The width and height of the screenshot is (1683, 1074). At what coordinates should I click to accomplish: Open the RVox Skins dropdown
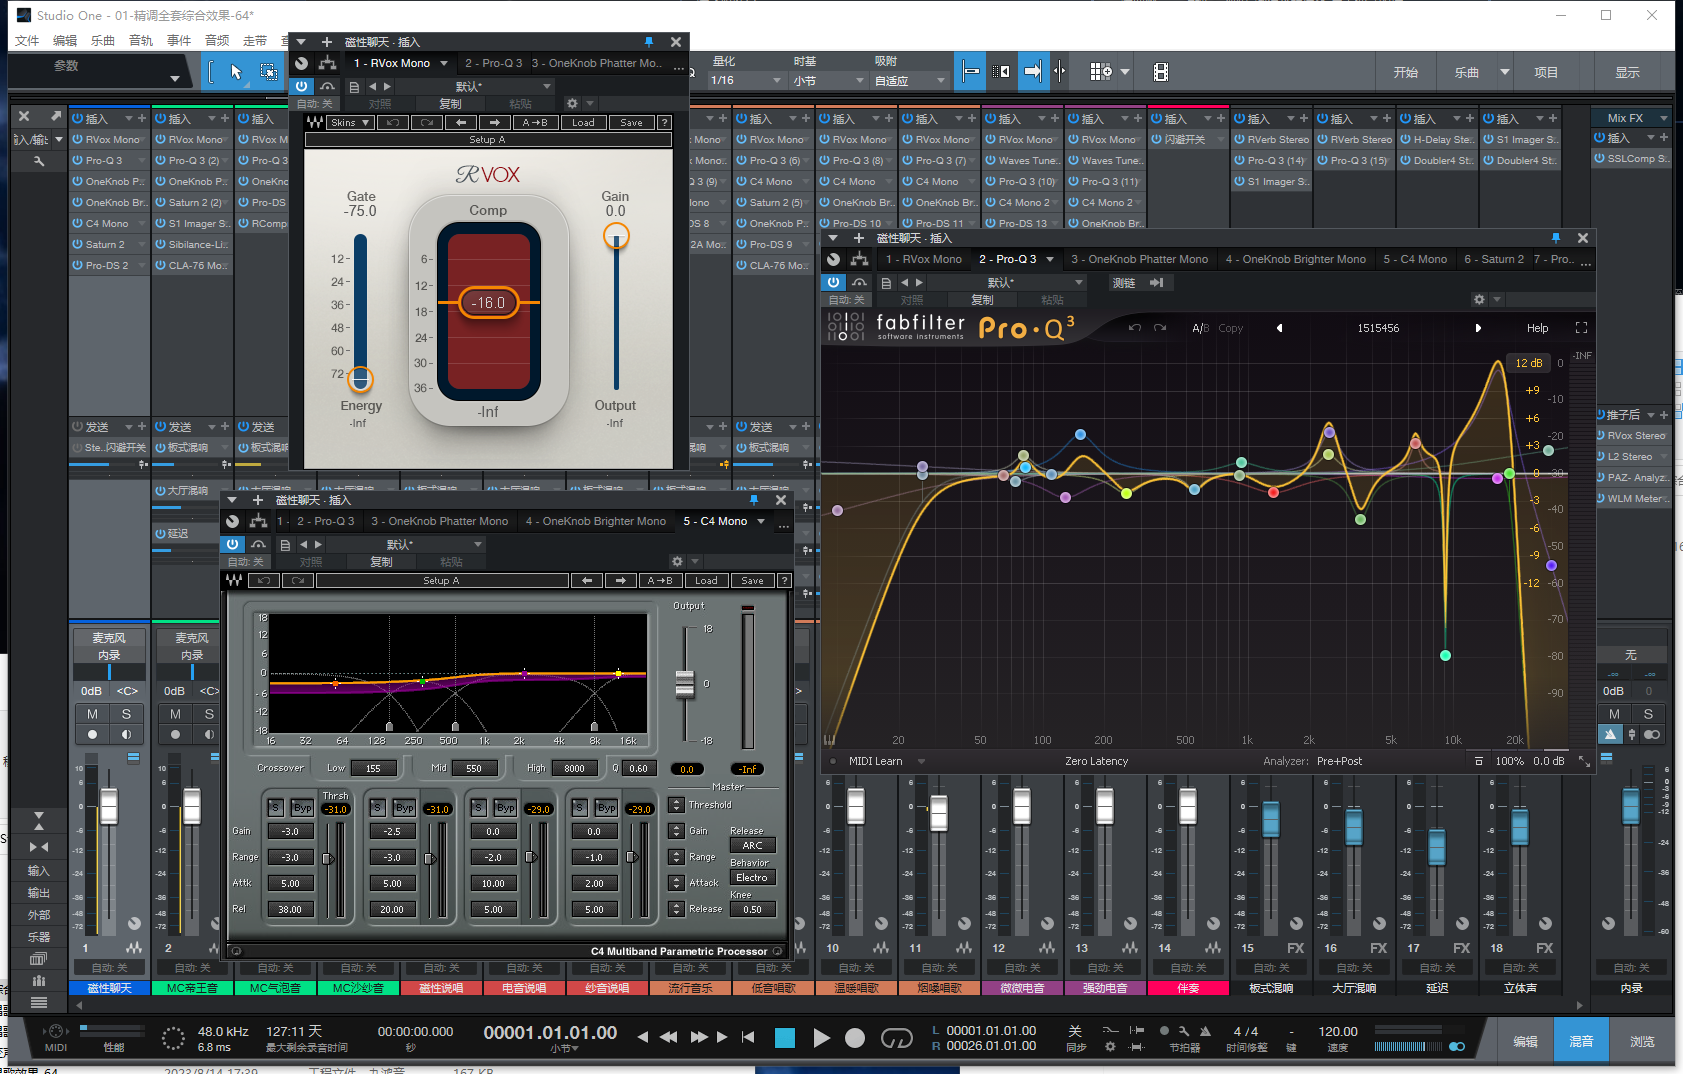coord(350,123)
